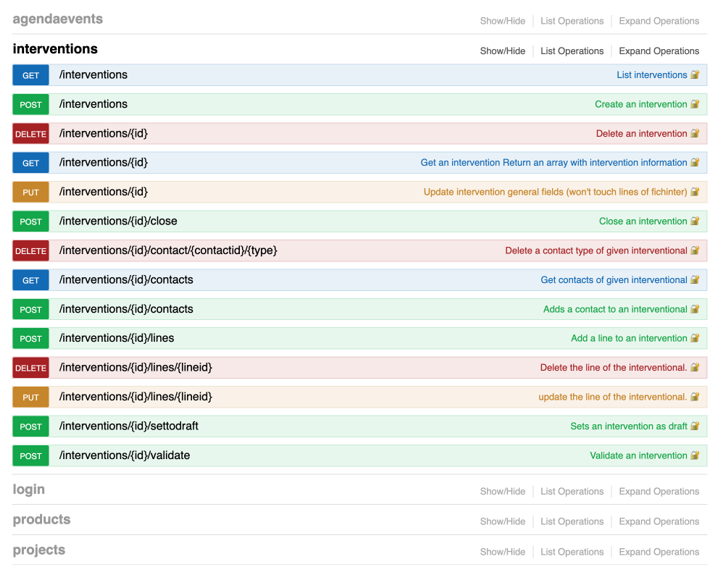Image resolution: width=717 pixels, height=565 pixels.
Task: Click the POST badge for the close endpoint
Action: [31, 221]
